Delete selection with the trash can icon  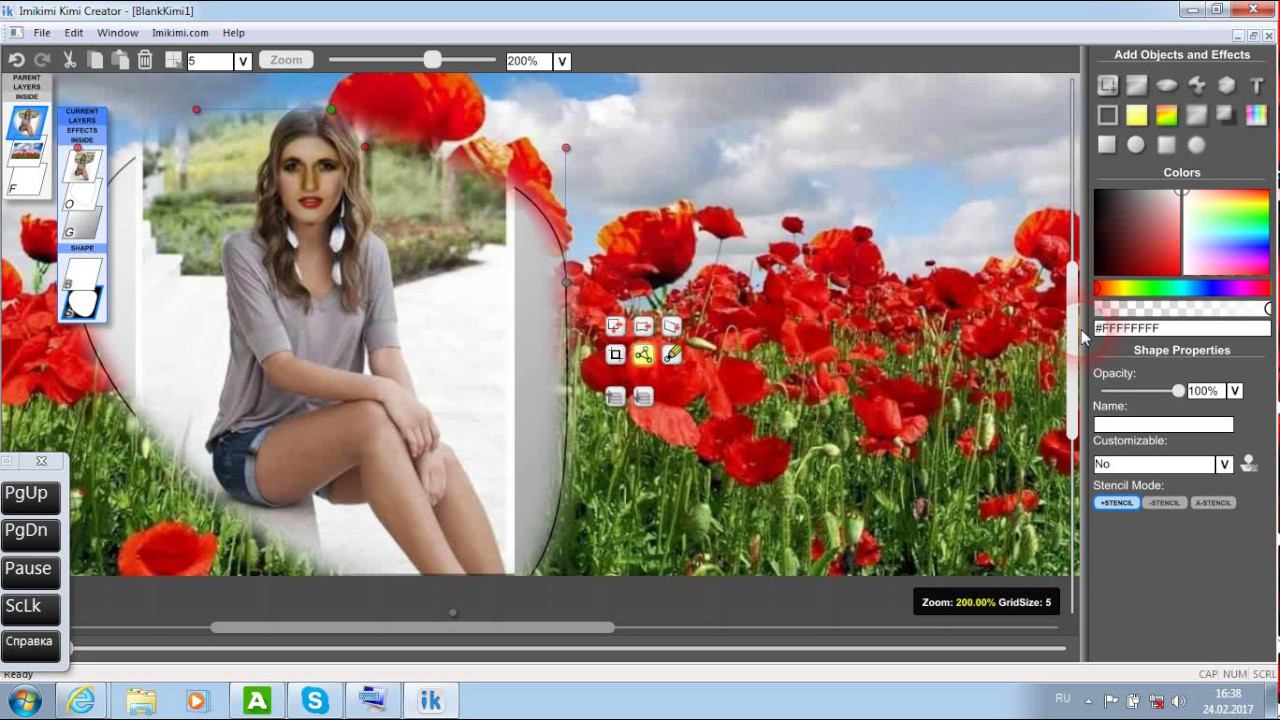point(145,61)
